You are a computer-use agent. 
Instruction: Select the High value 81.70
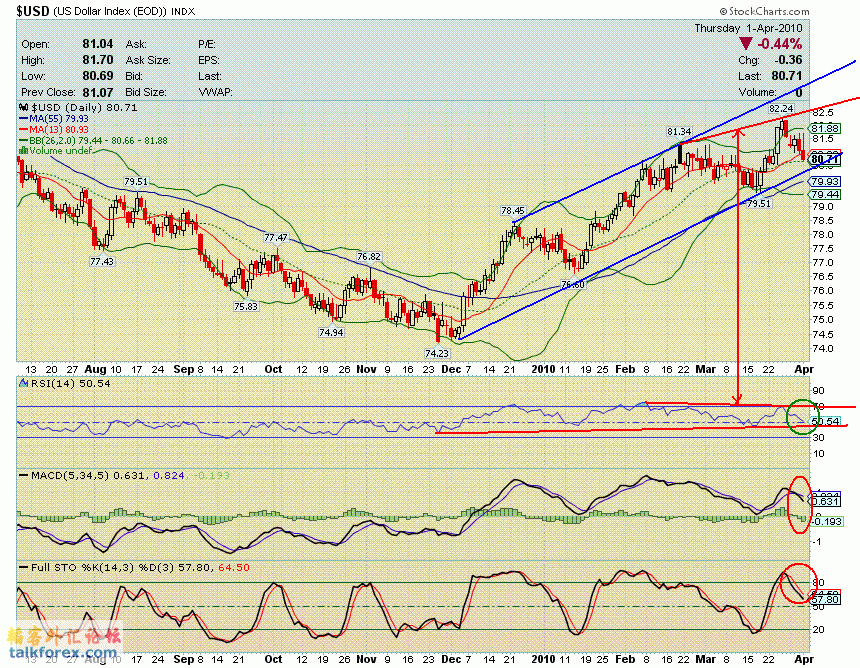click(98, 60)
